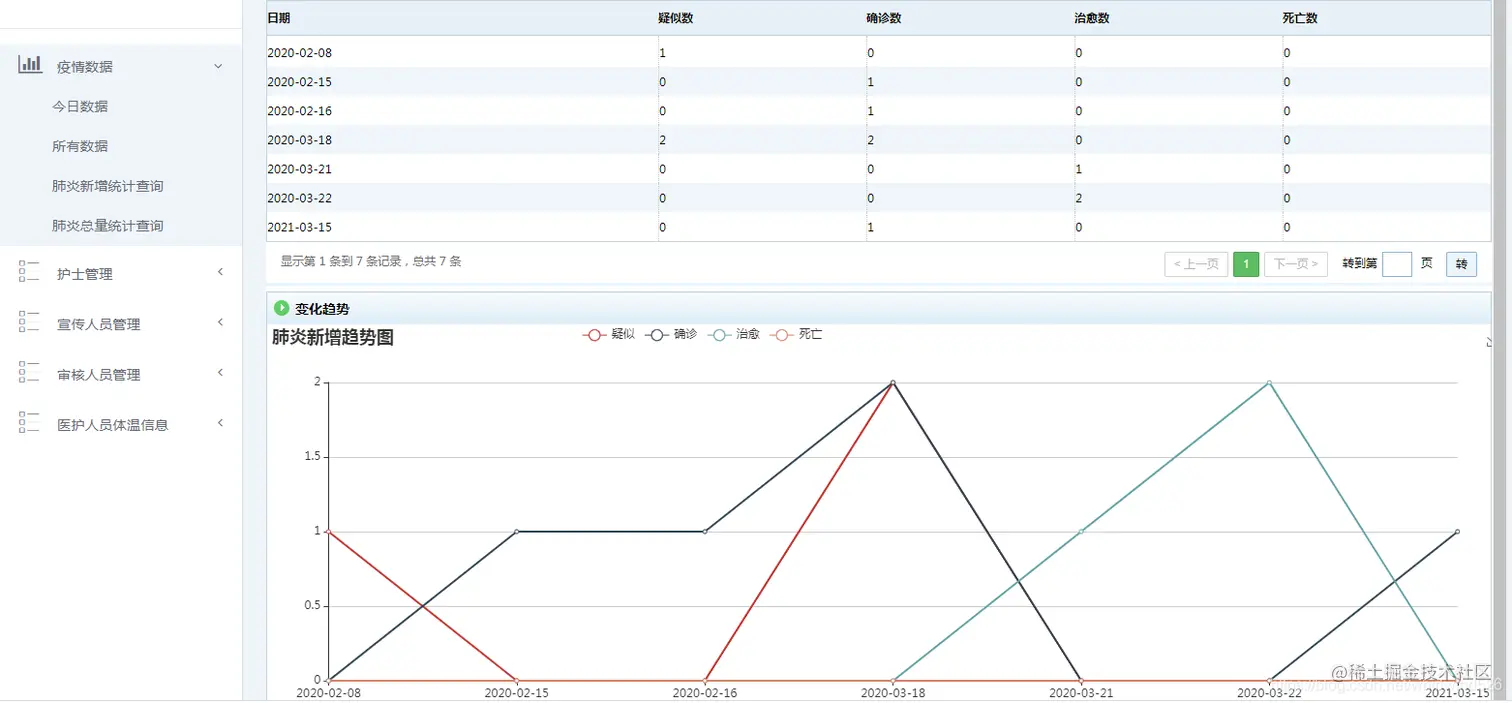This screenshot has height=703, width=1512.
Task: Click the page number input field
Action: (1397, 264)
